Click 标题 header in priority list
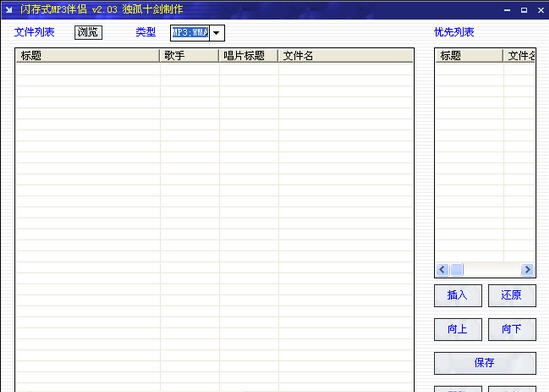Image resolution: width=549 pixels, height=392 pixels. coord(469,56)
